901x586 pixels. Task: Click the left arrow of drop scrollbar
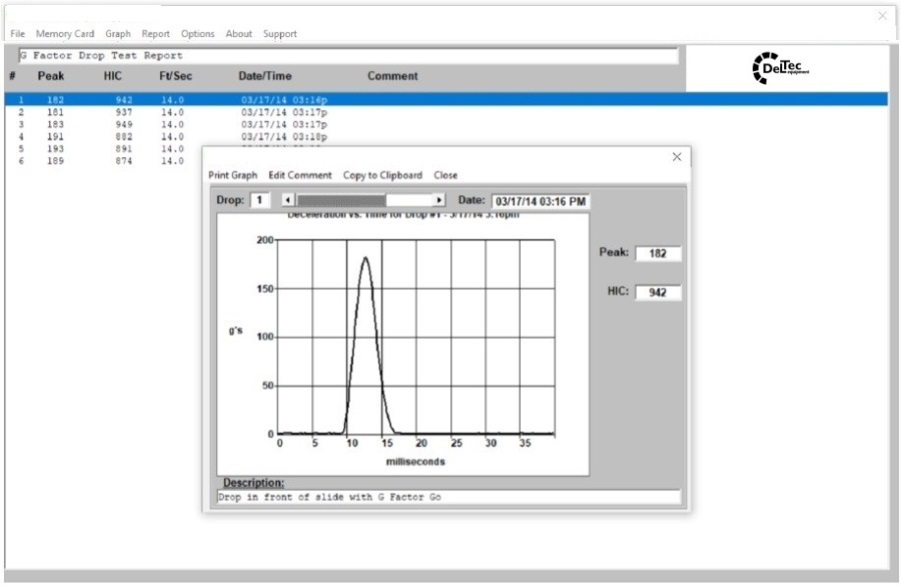(x=288, y=201)
